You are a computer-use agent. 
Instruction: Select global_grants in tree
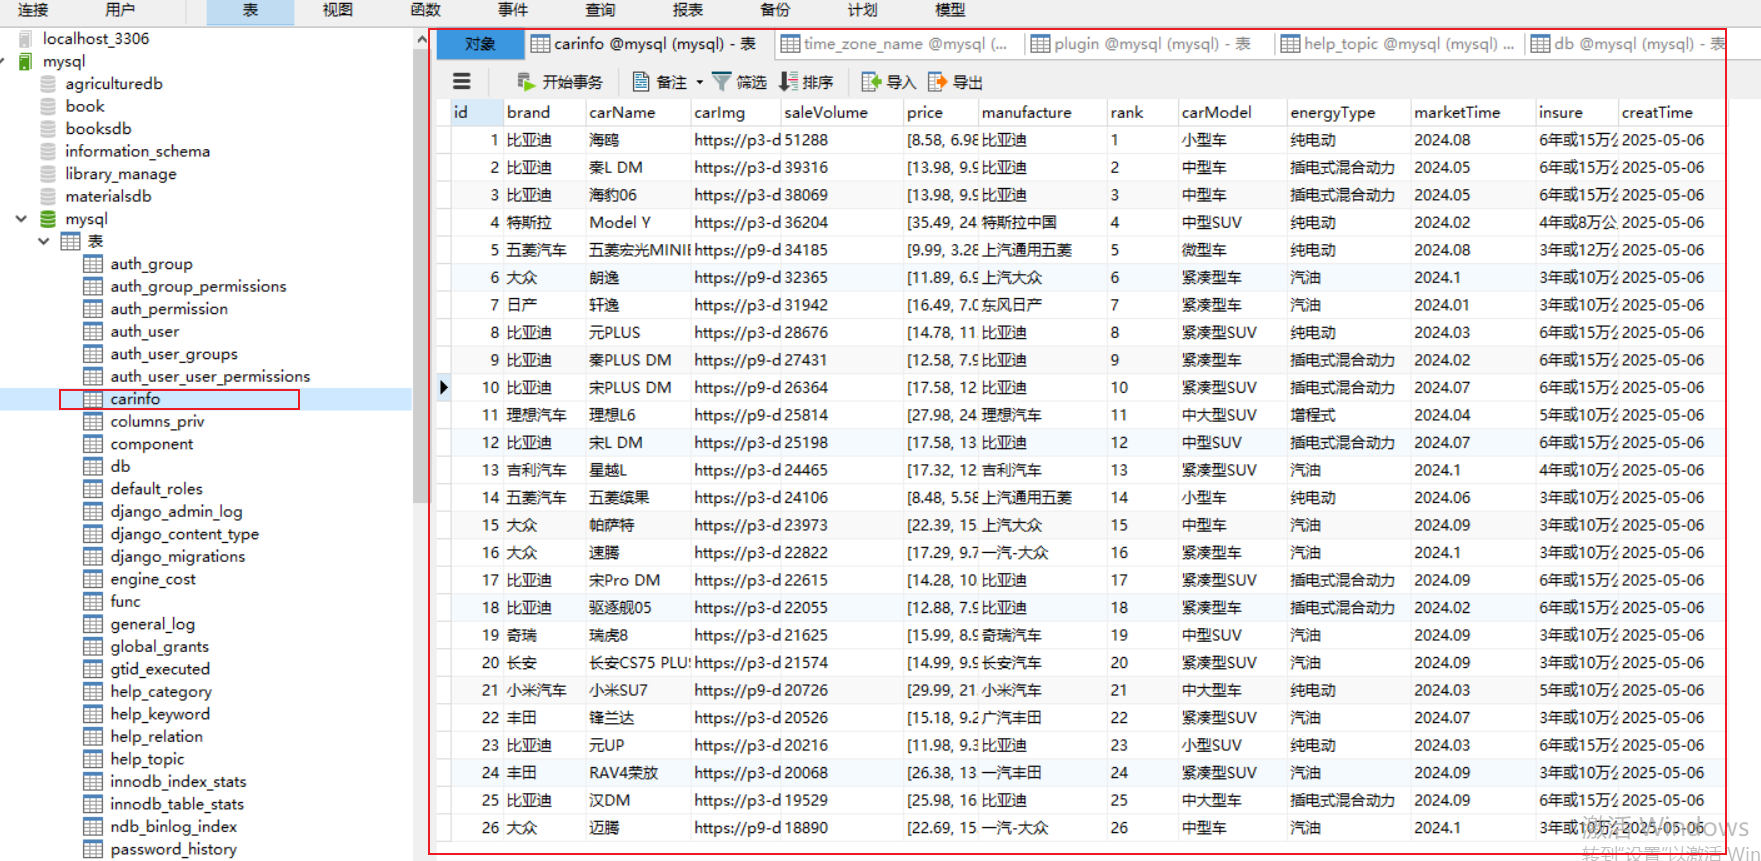(x=160, y=646)
